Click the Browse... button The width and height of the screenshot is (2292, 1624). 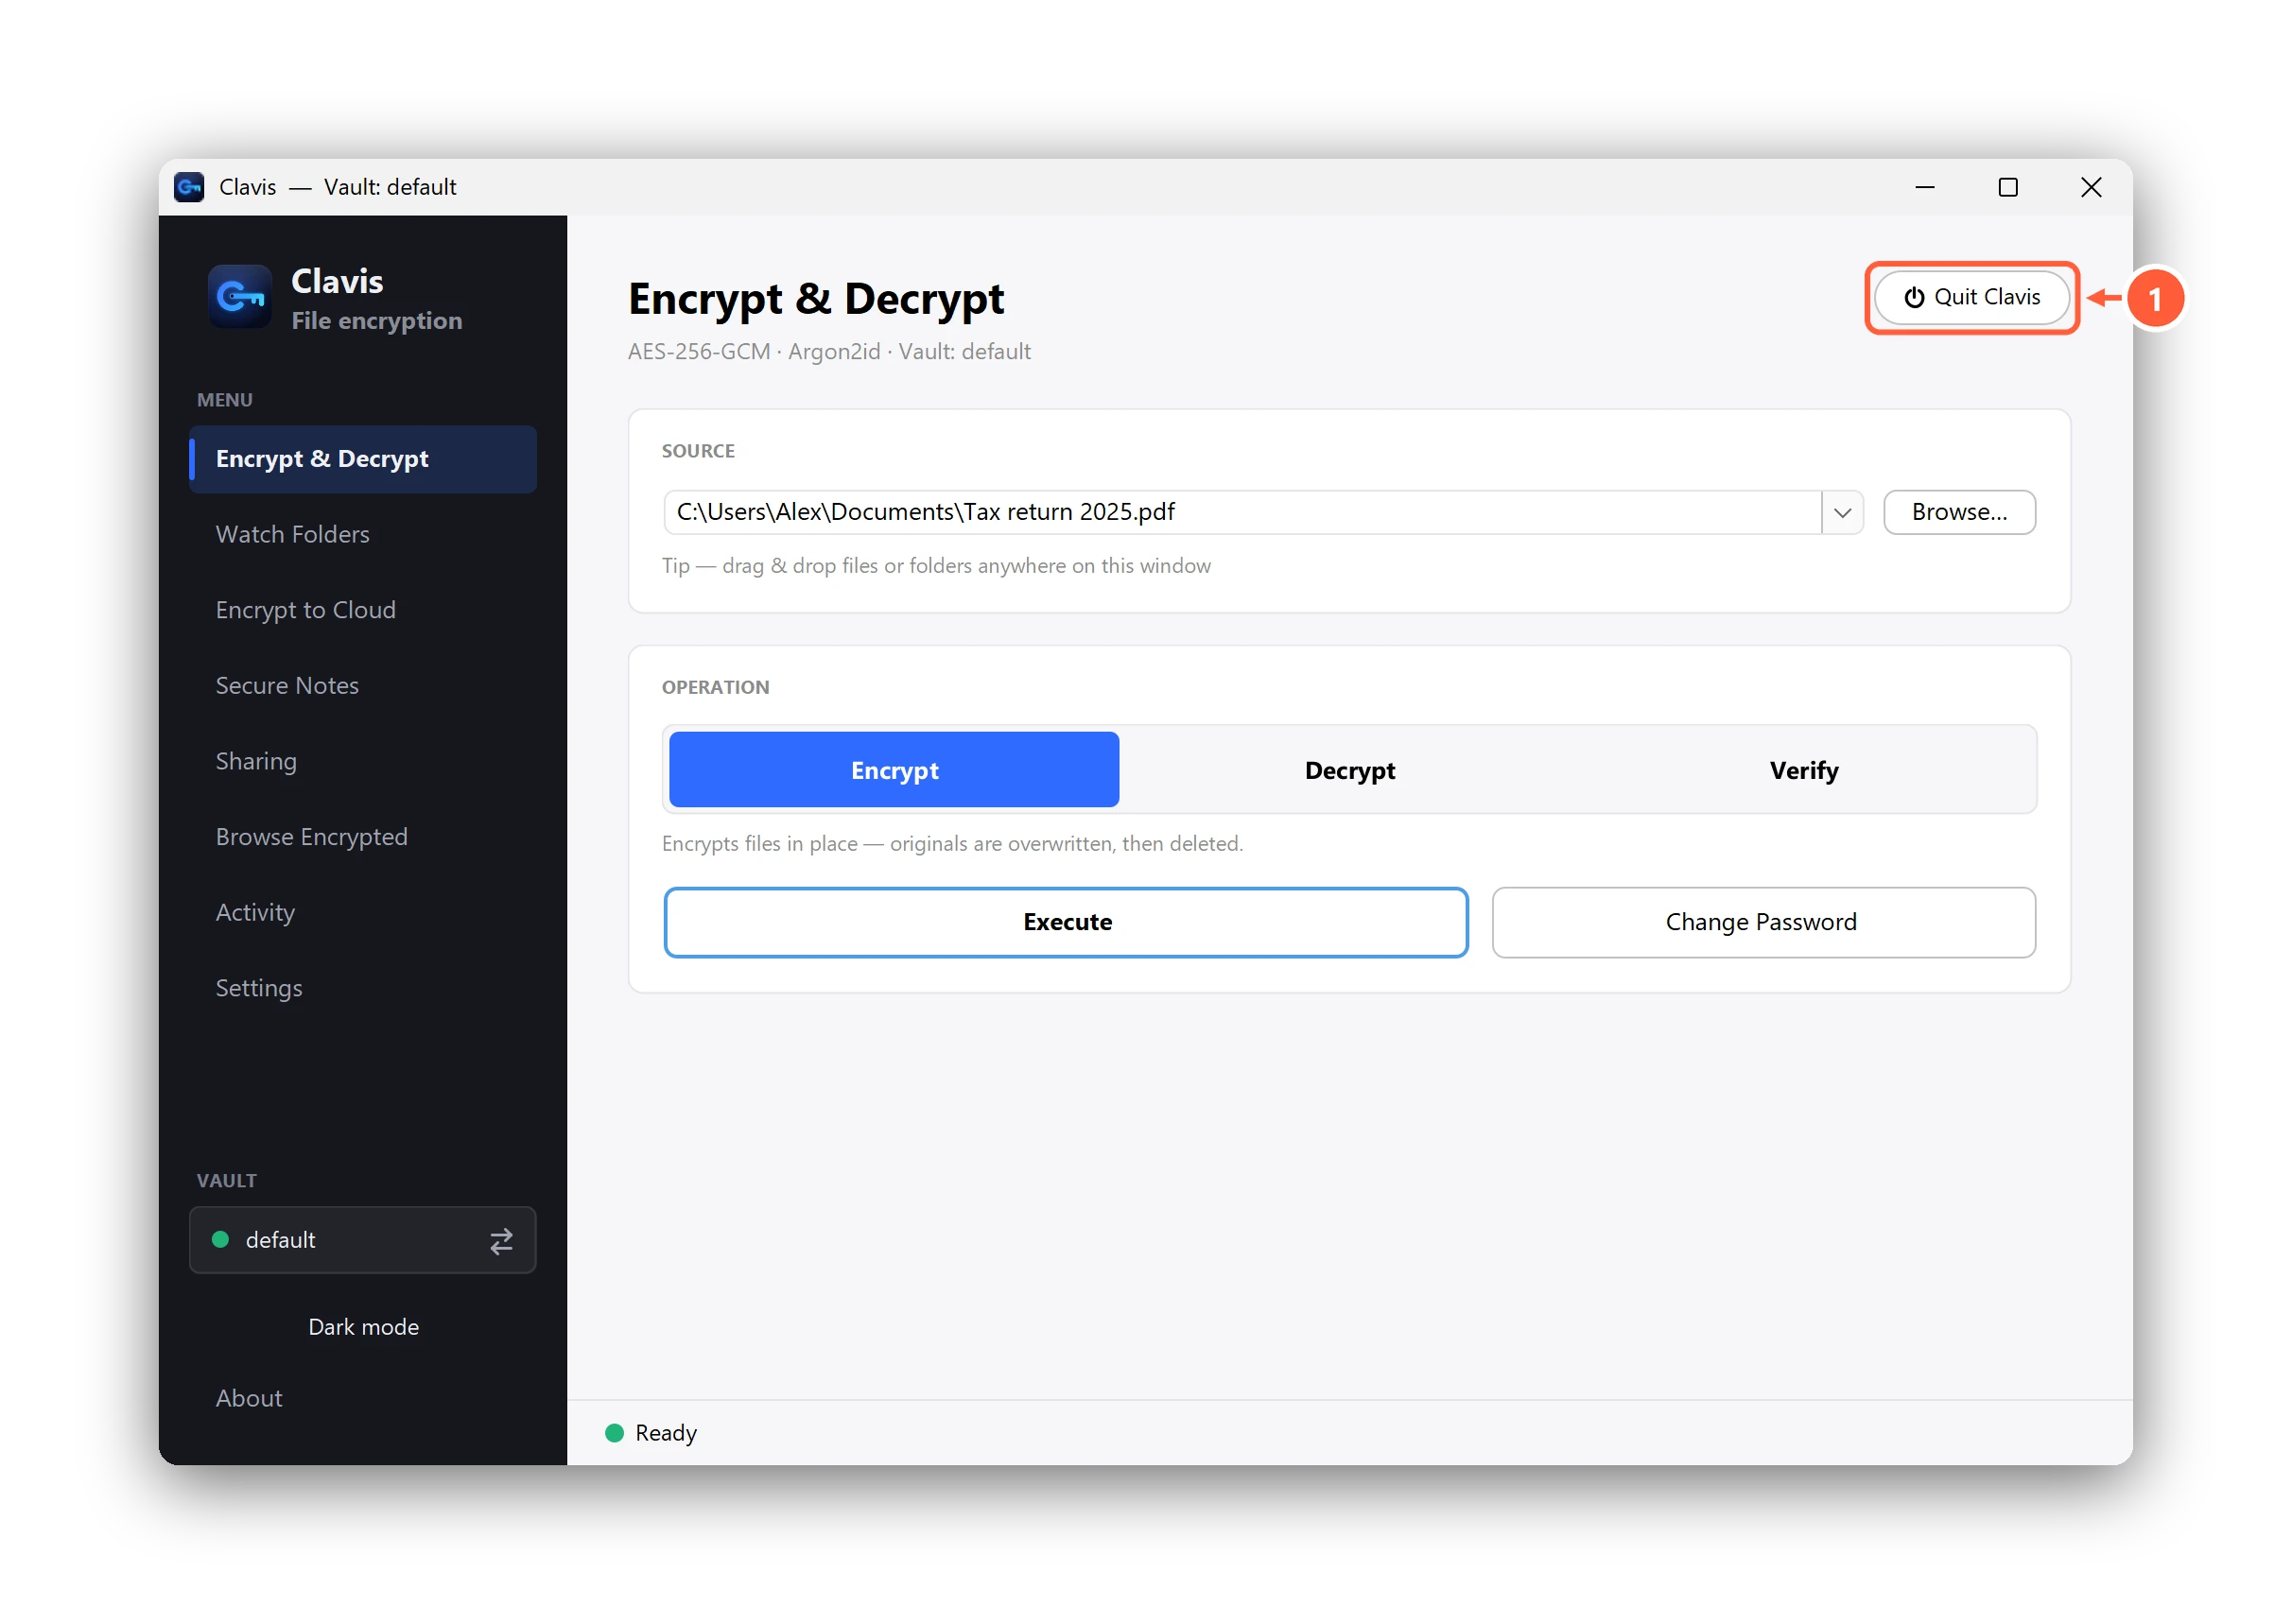pos(1958,512)
